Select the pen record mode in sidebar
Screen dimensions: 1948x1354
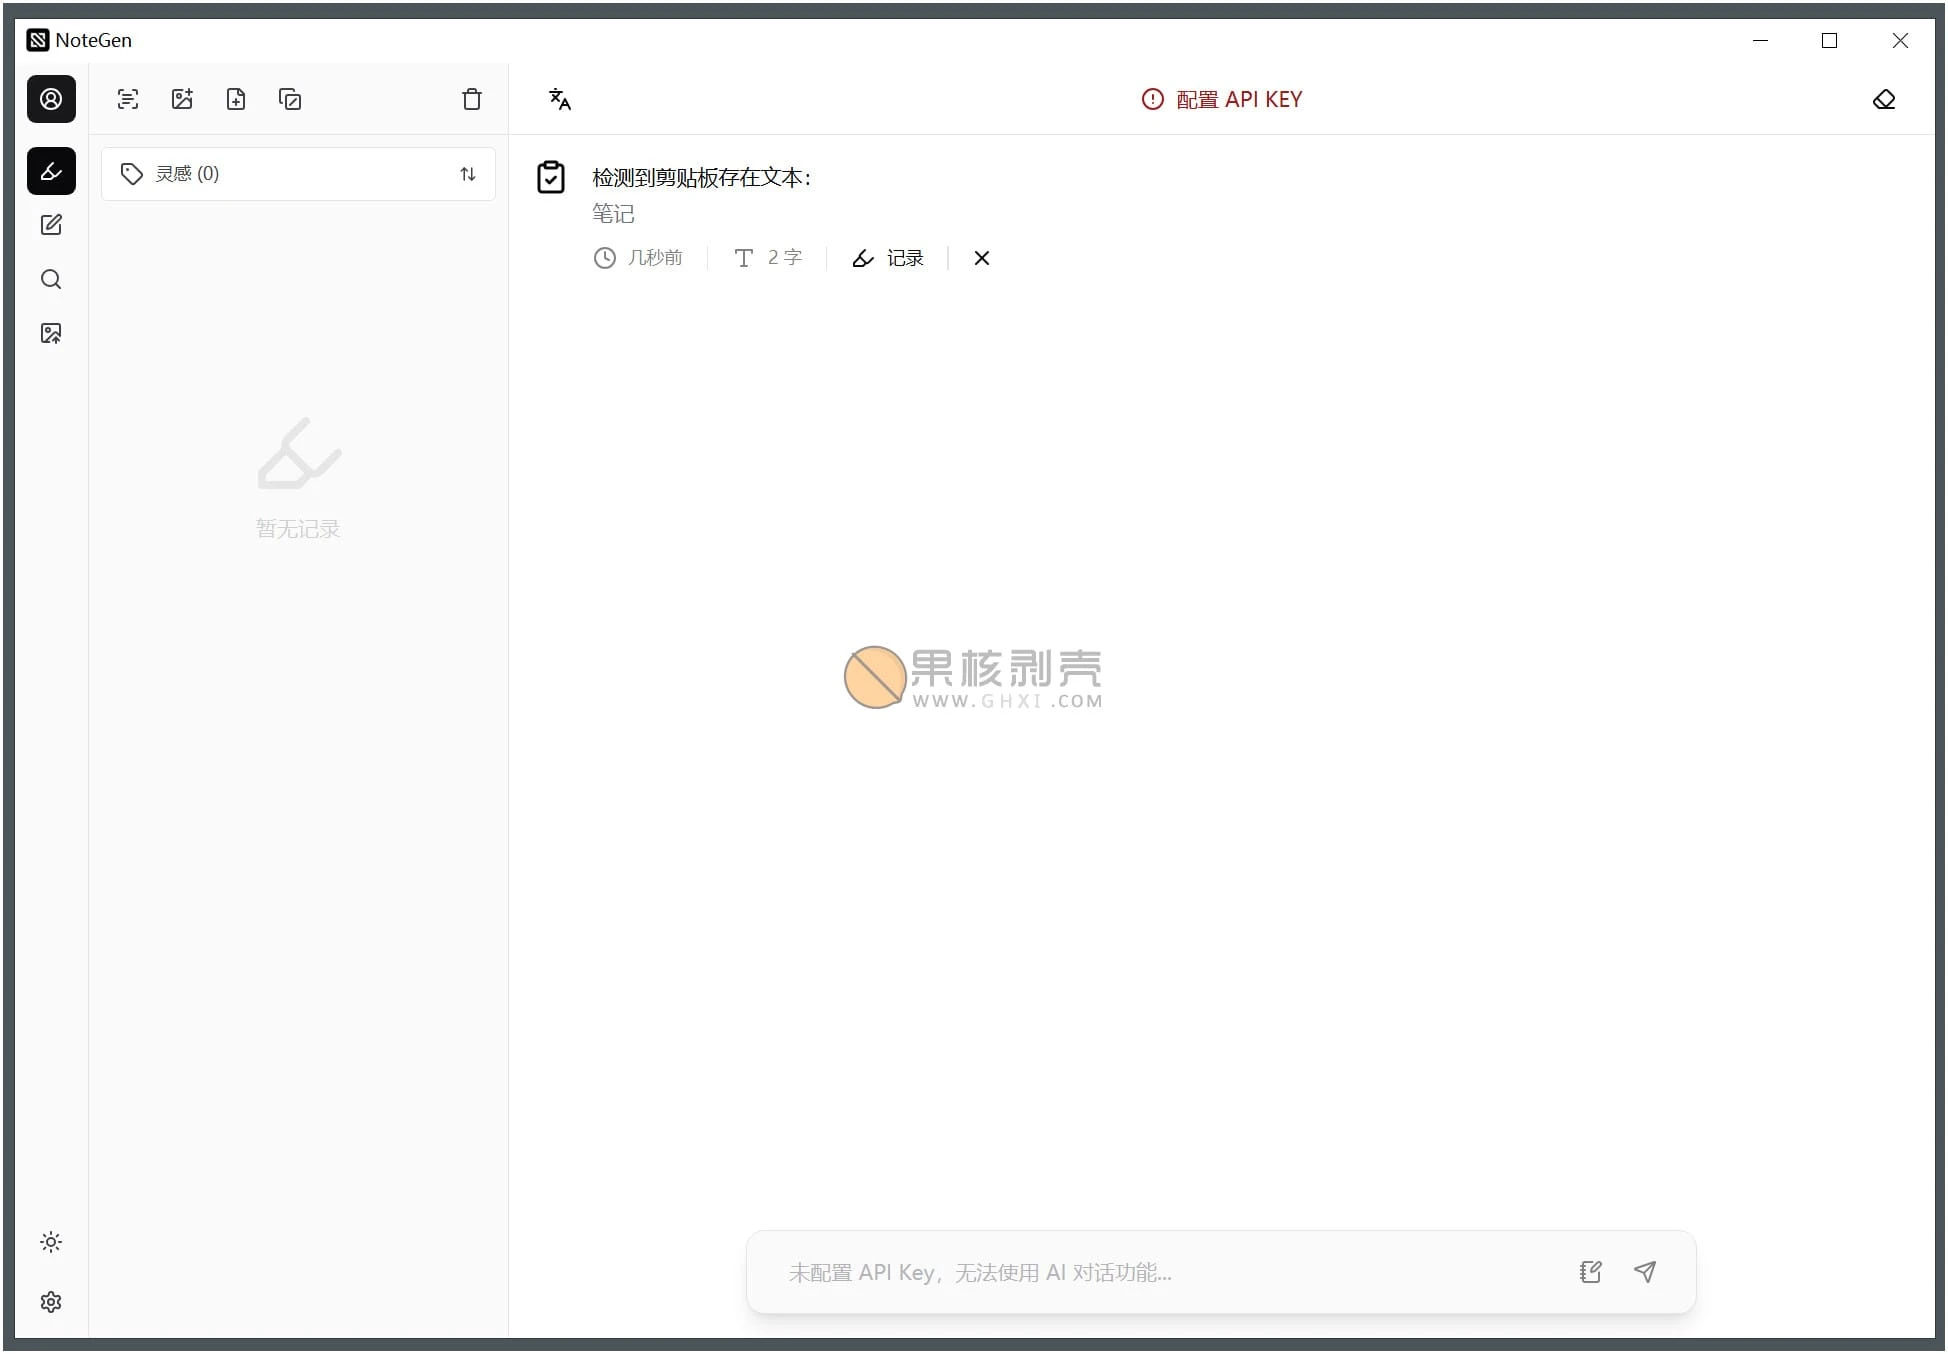51,171
